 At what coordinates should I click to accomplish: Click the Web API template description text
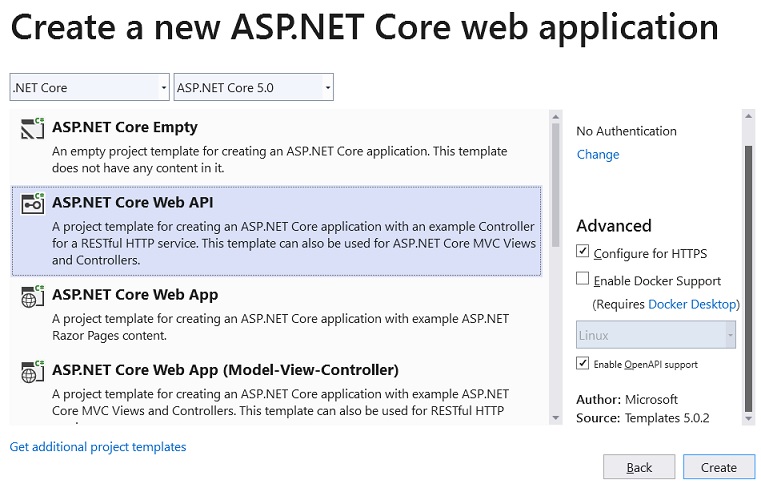pyautogui.click(x=294, y=243)
